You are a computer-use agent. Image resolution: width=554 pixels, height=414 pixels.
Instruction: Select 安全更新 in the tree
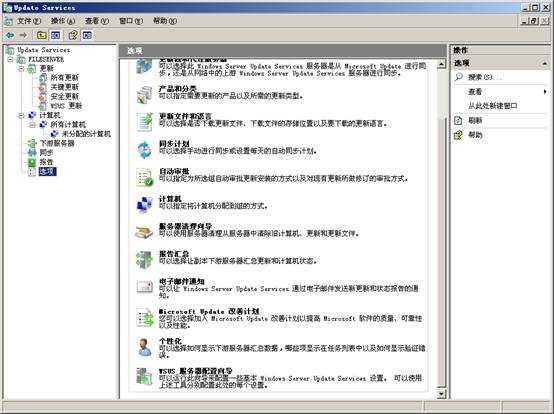click(64, 96)
